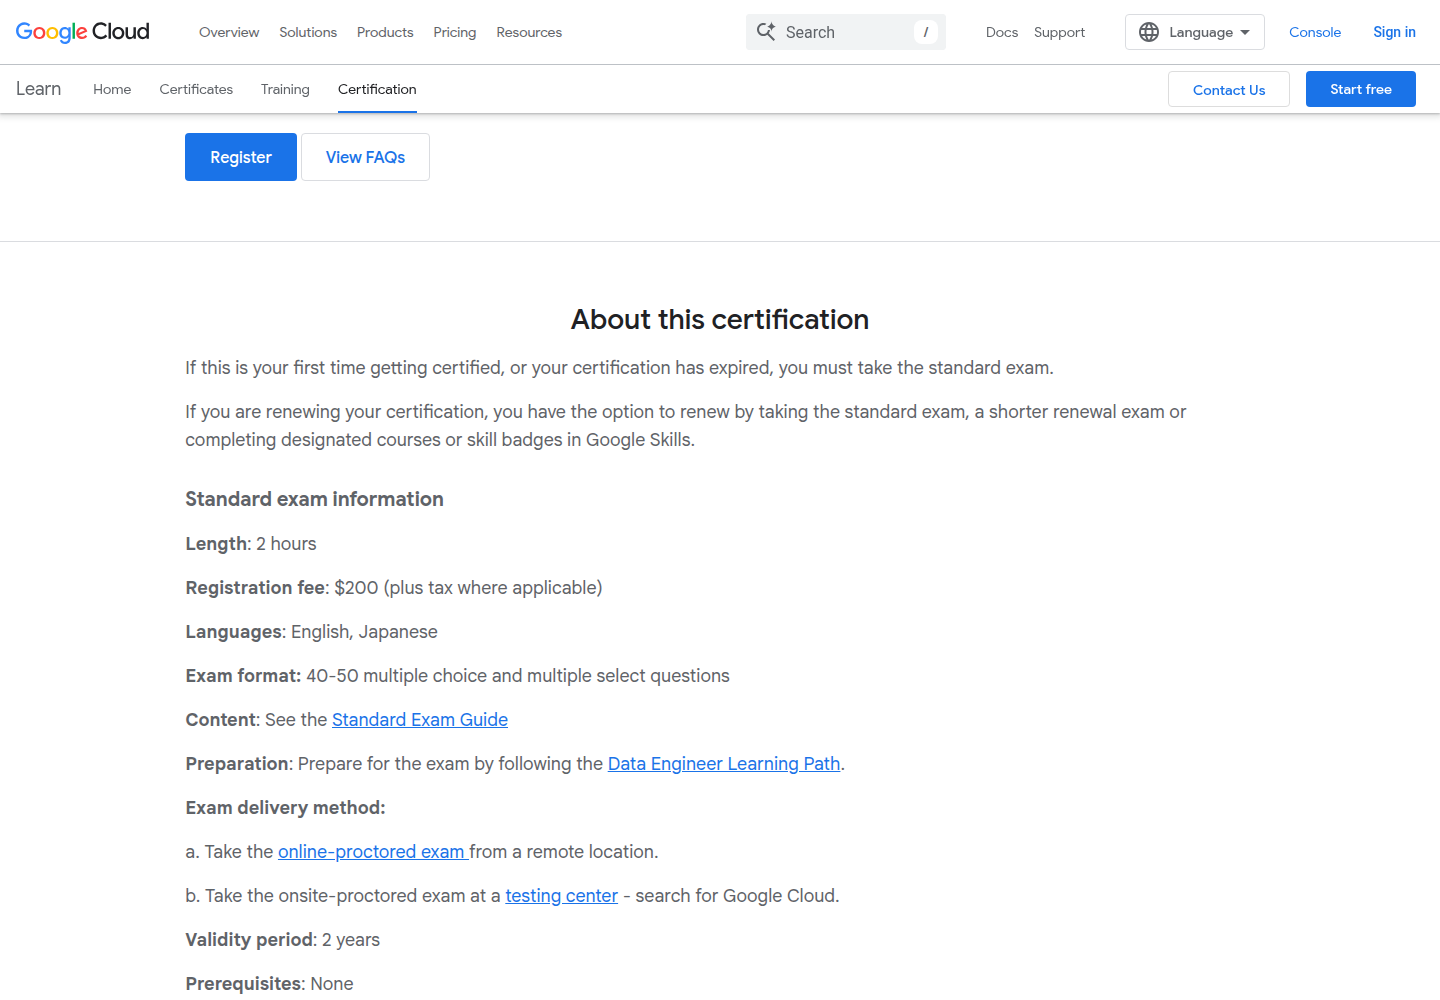Click the 'Registration fee: $200' line

(x=394, y=588)
